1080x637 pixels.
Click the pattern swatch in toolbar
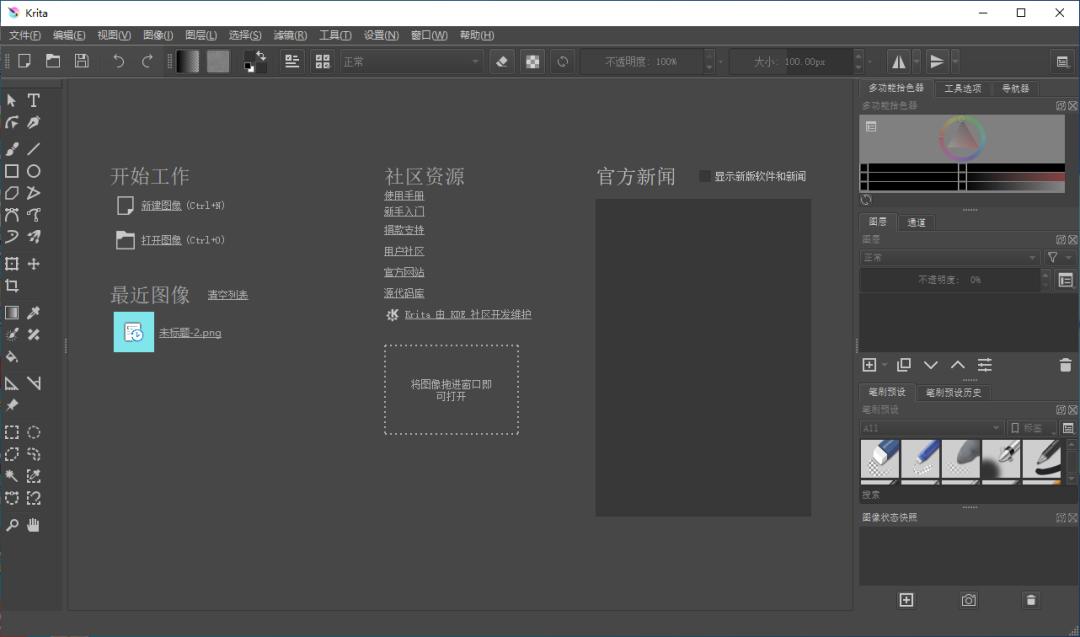[x=218, y=61]
